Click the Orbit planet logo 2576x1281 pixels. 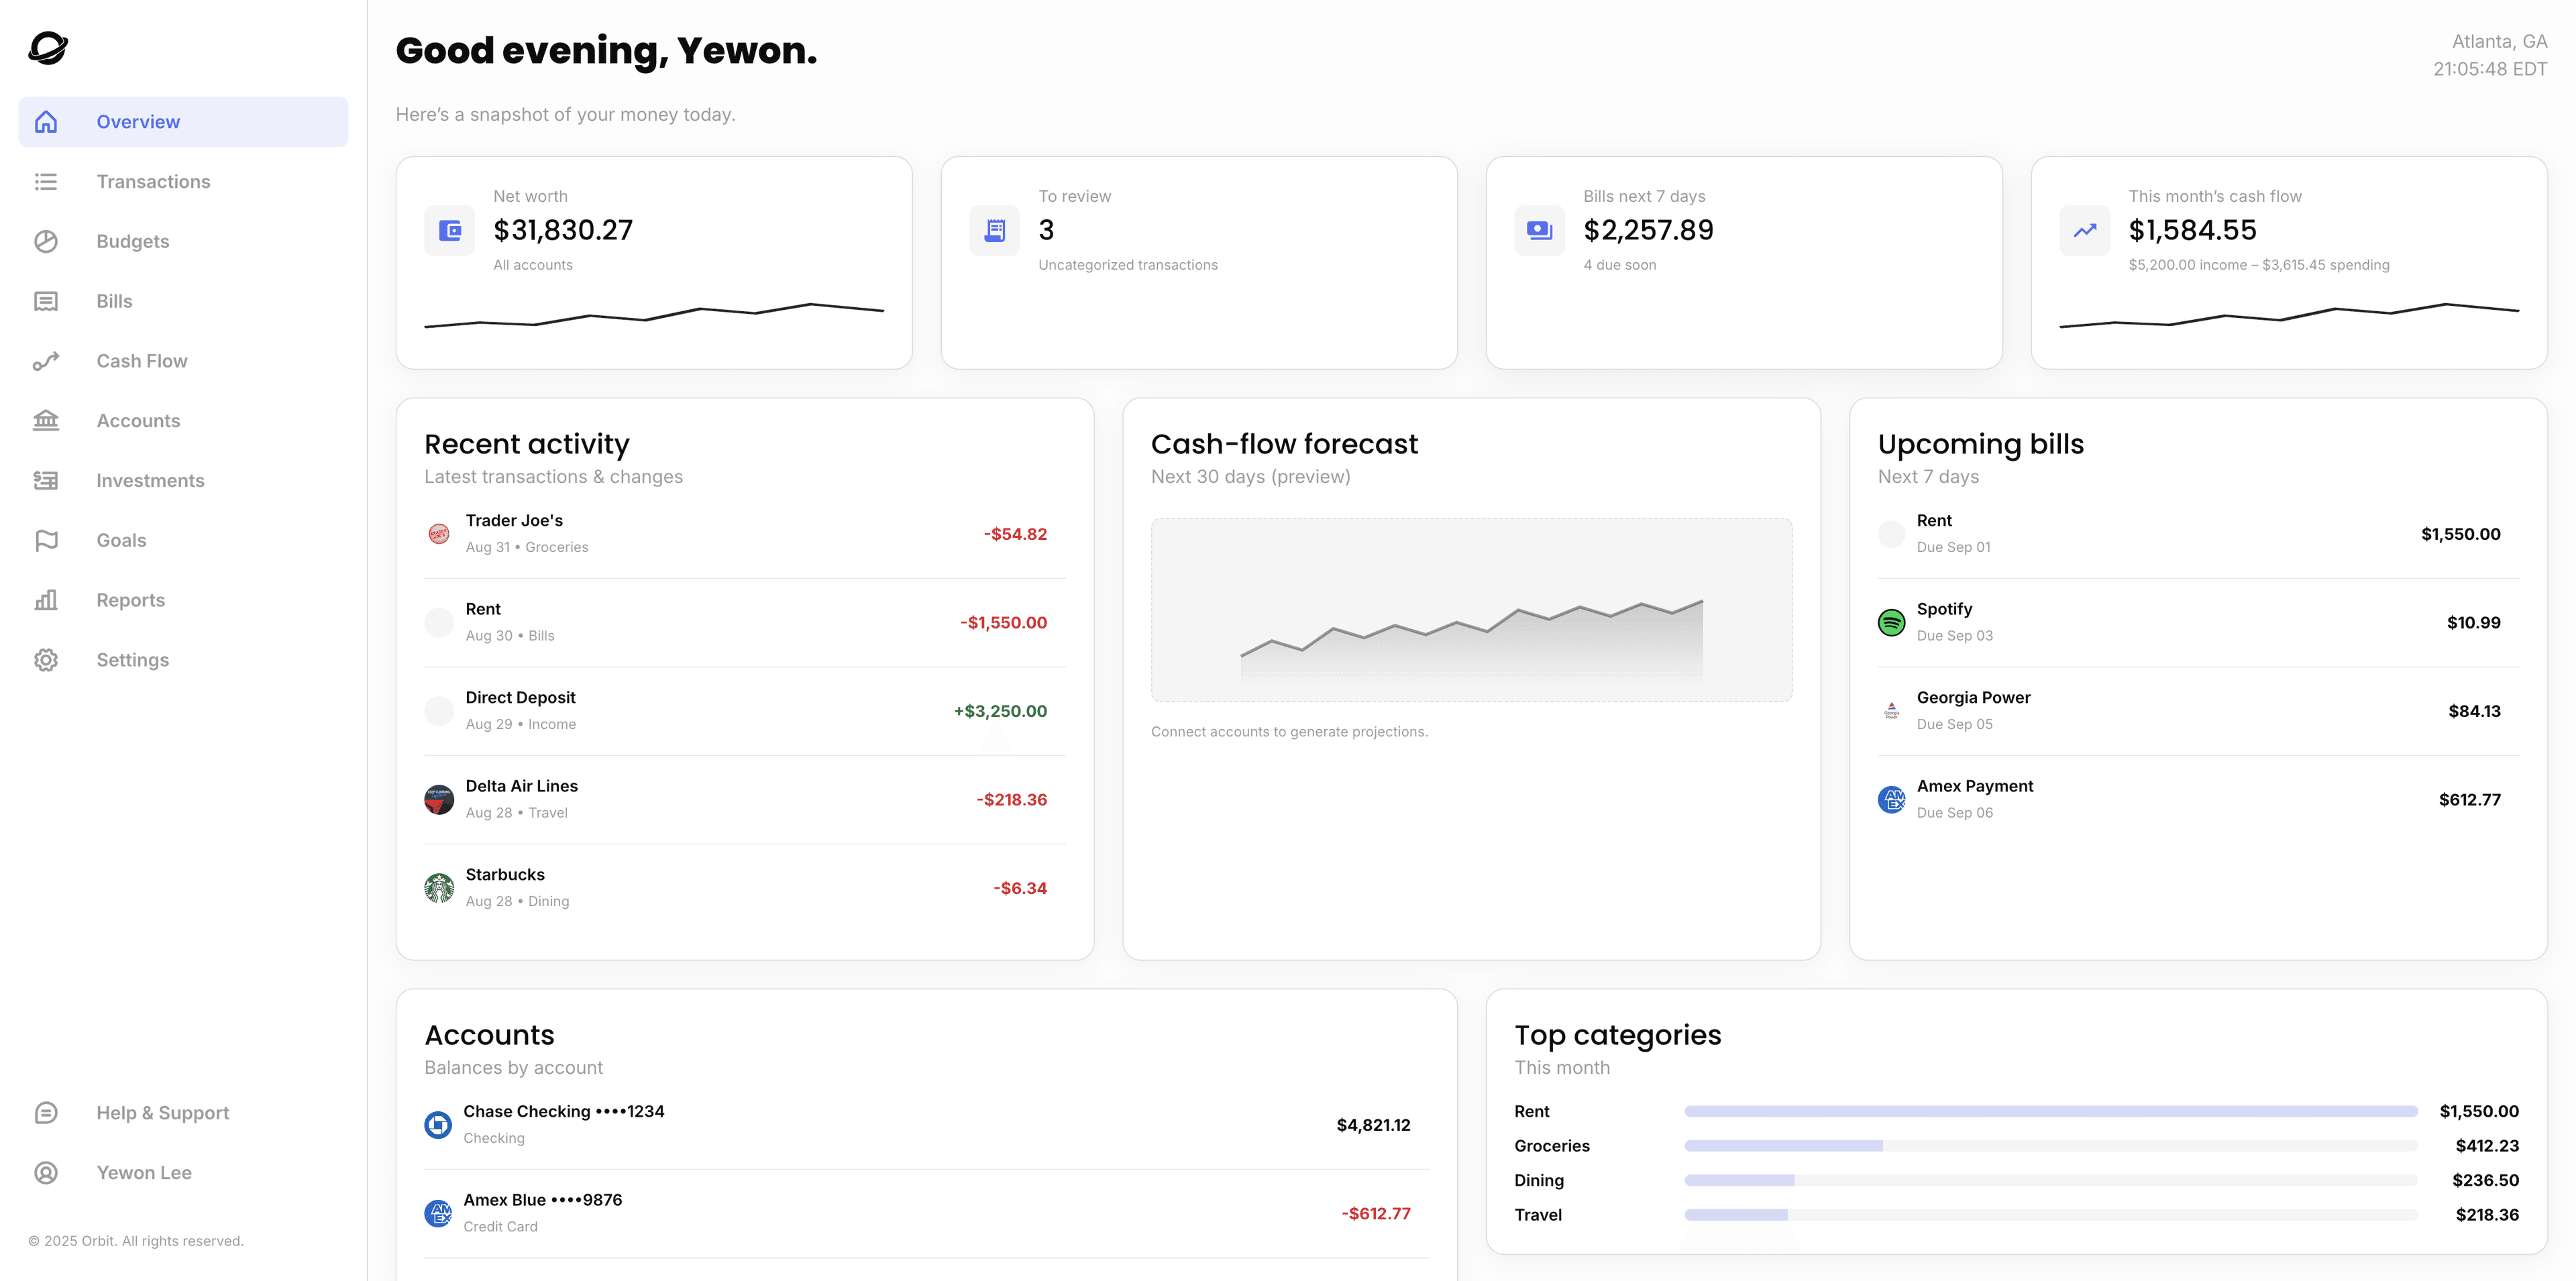[x=48, y=47]
